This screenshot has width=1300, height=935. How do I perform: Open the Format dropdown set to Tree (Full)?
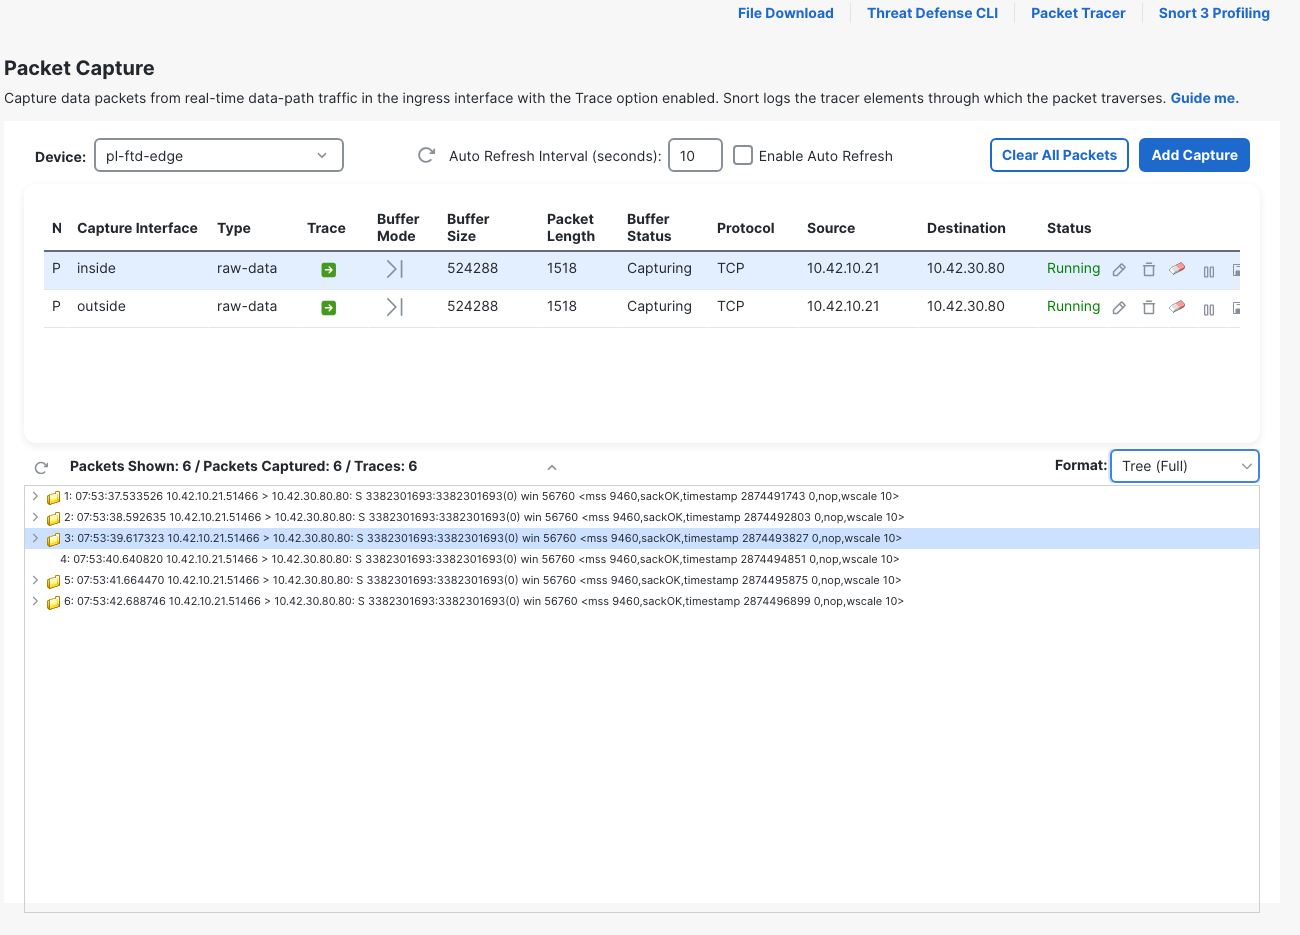click(x=1185, y=466)
